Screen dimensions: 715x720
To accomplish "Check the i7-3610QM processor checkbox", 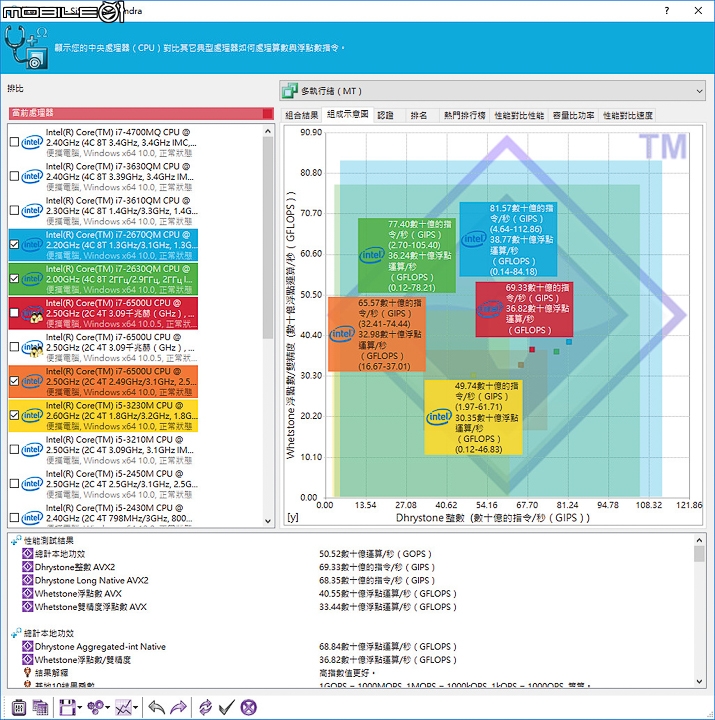I will click(x=14, y=210).
